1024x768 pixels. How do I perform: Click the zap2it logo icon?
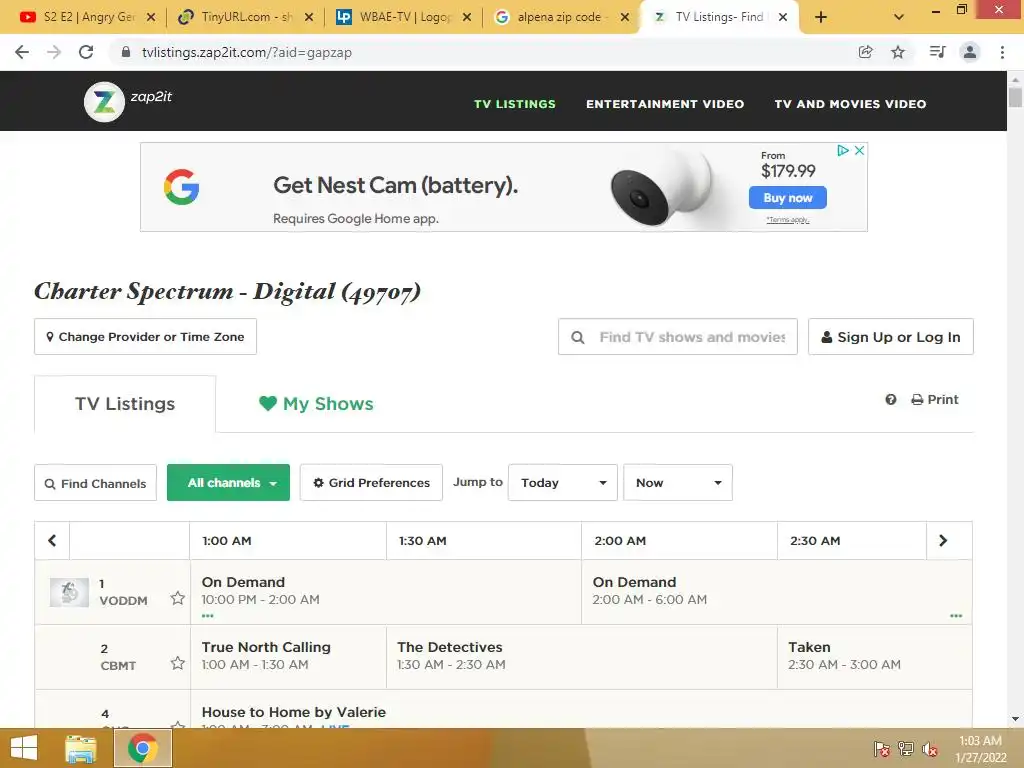tap(104, 102)
